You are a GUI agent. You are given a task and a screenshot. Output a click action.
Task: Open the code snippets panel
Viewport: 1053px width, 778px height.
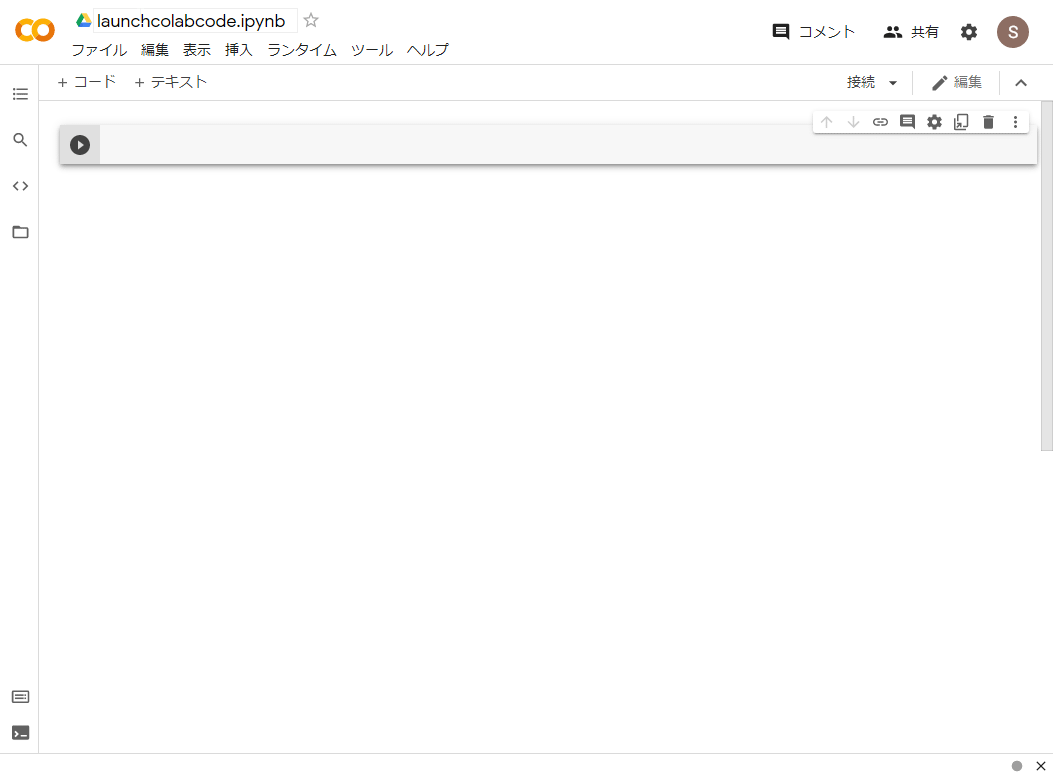click(x=20, y=185)
